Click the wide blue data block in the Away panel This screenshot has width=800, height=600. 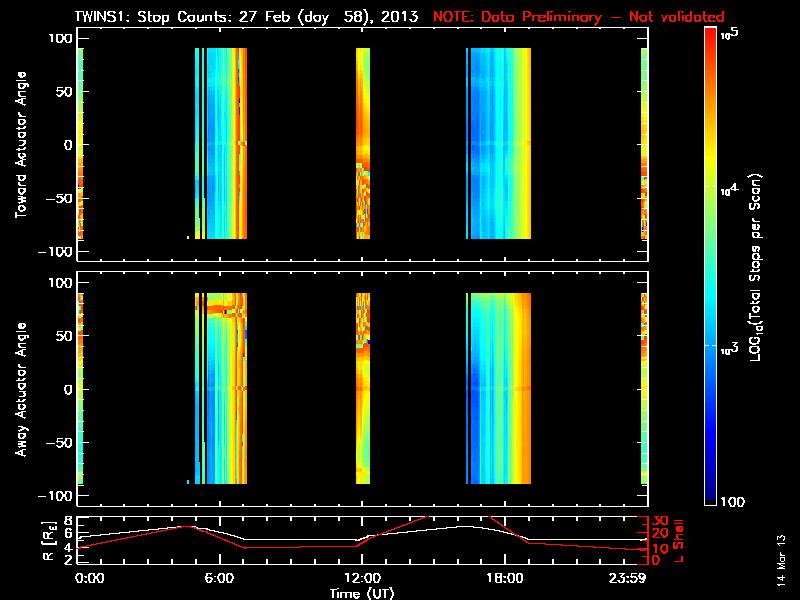[x=500, y=388]
